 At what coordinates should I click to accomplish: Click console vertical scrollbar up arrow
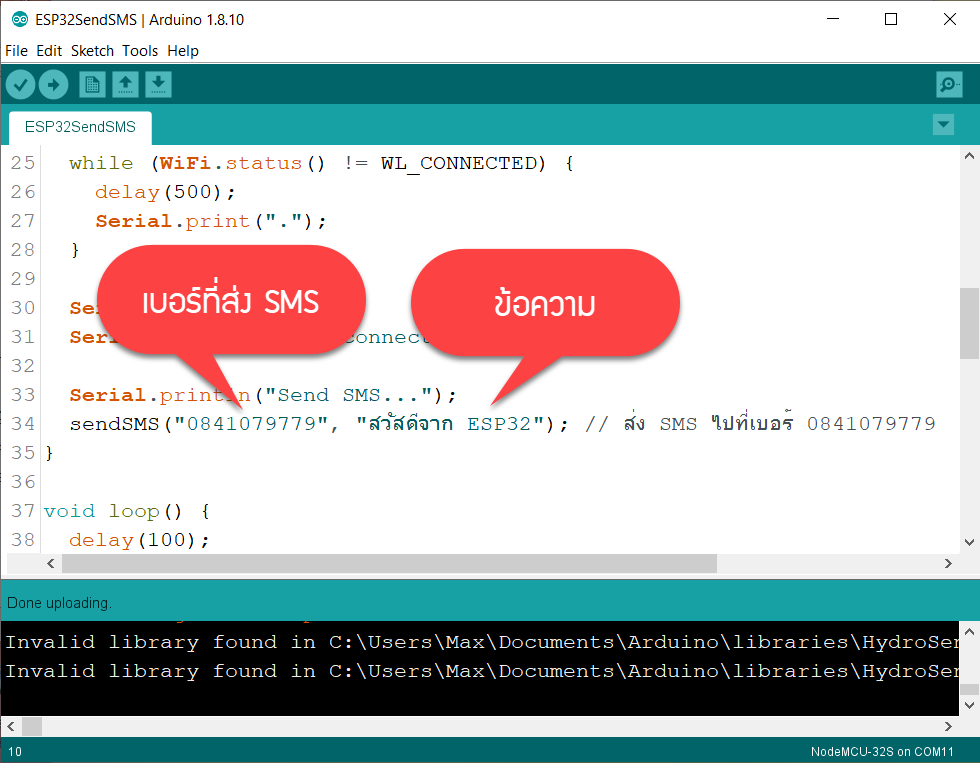[x=969, y=631]
